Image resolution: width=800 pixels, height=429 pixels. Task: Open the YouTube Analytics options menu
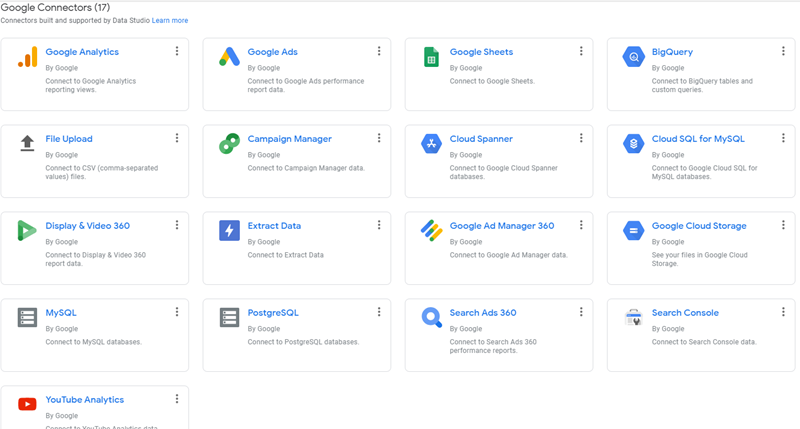pos(177,399)
